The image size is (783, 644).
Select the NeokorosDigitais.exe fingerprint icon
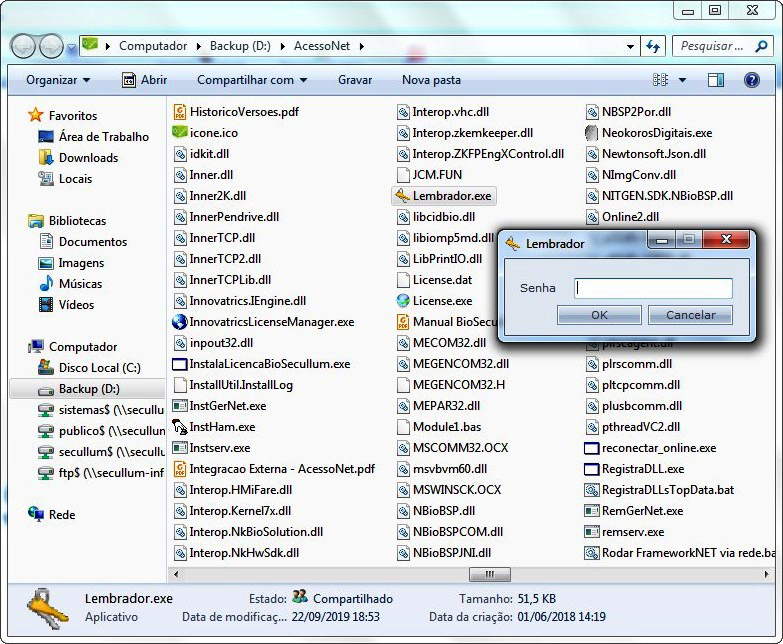593,133
